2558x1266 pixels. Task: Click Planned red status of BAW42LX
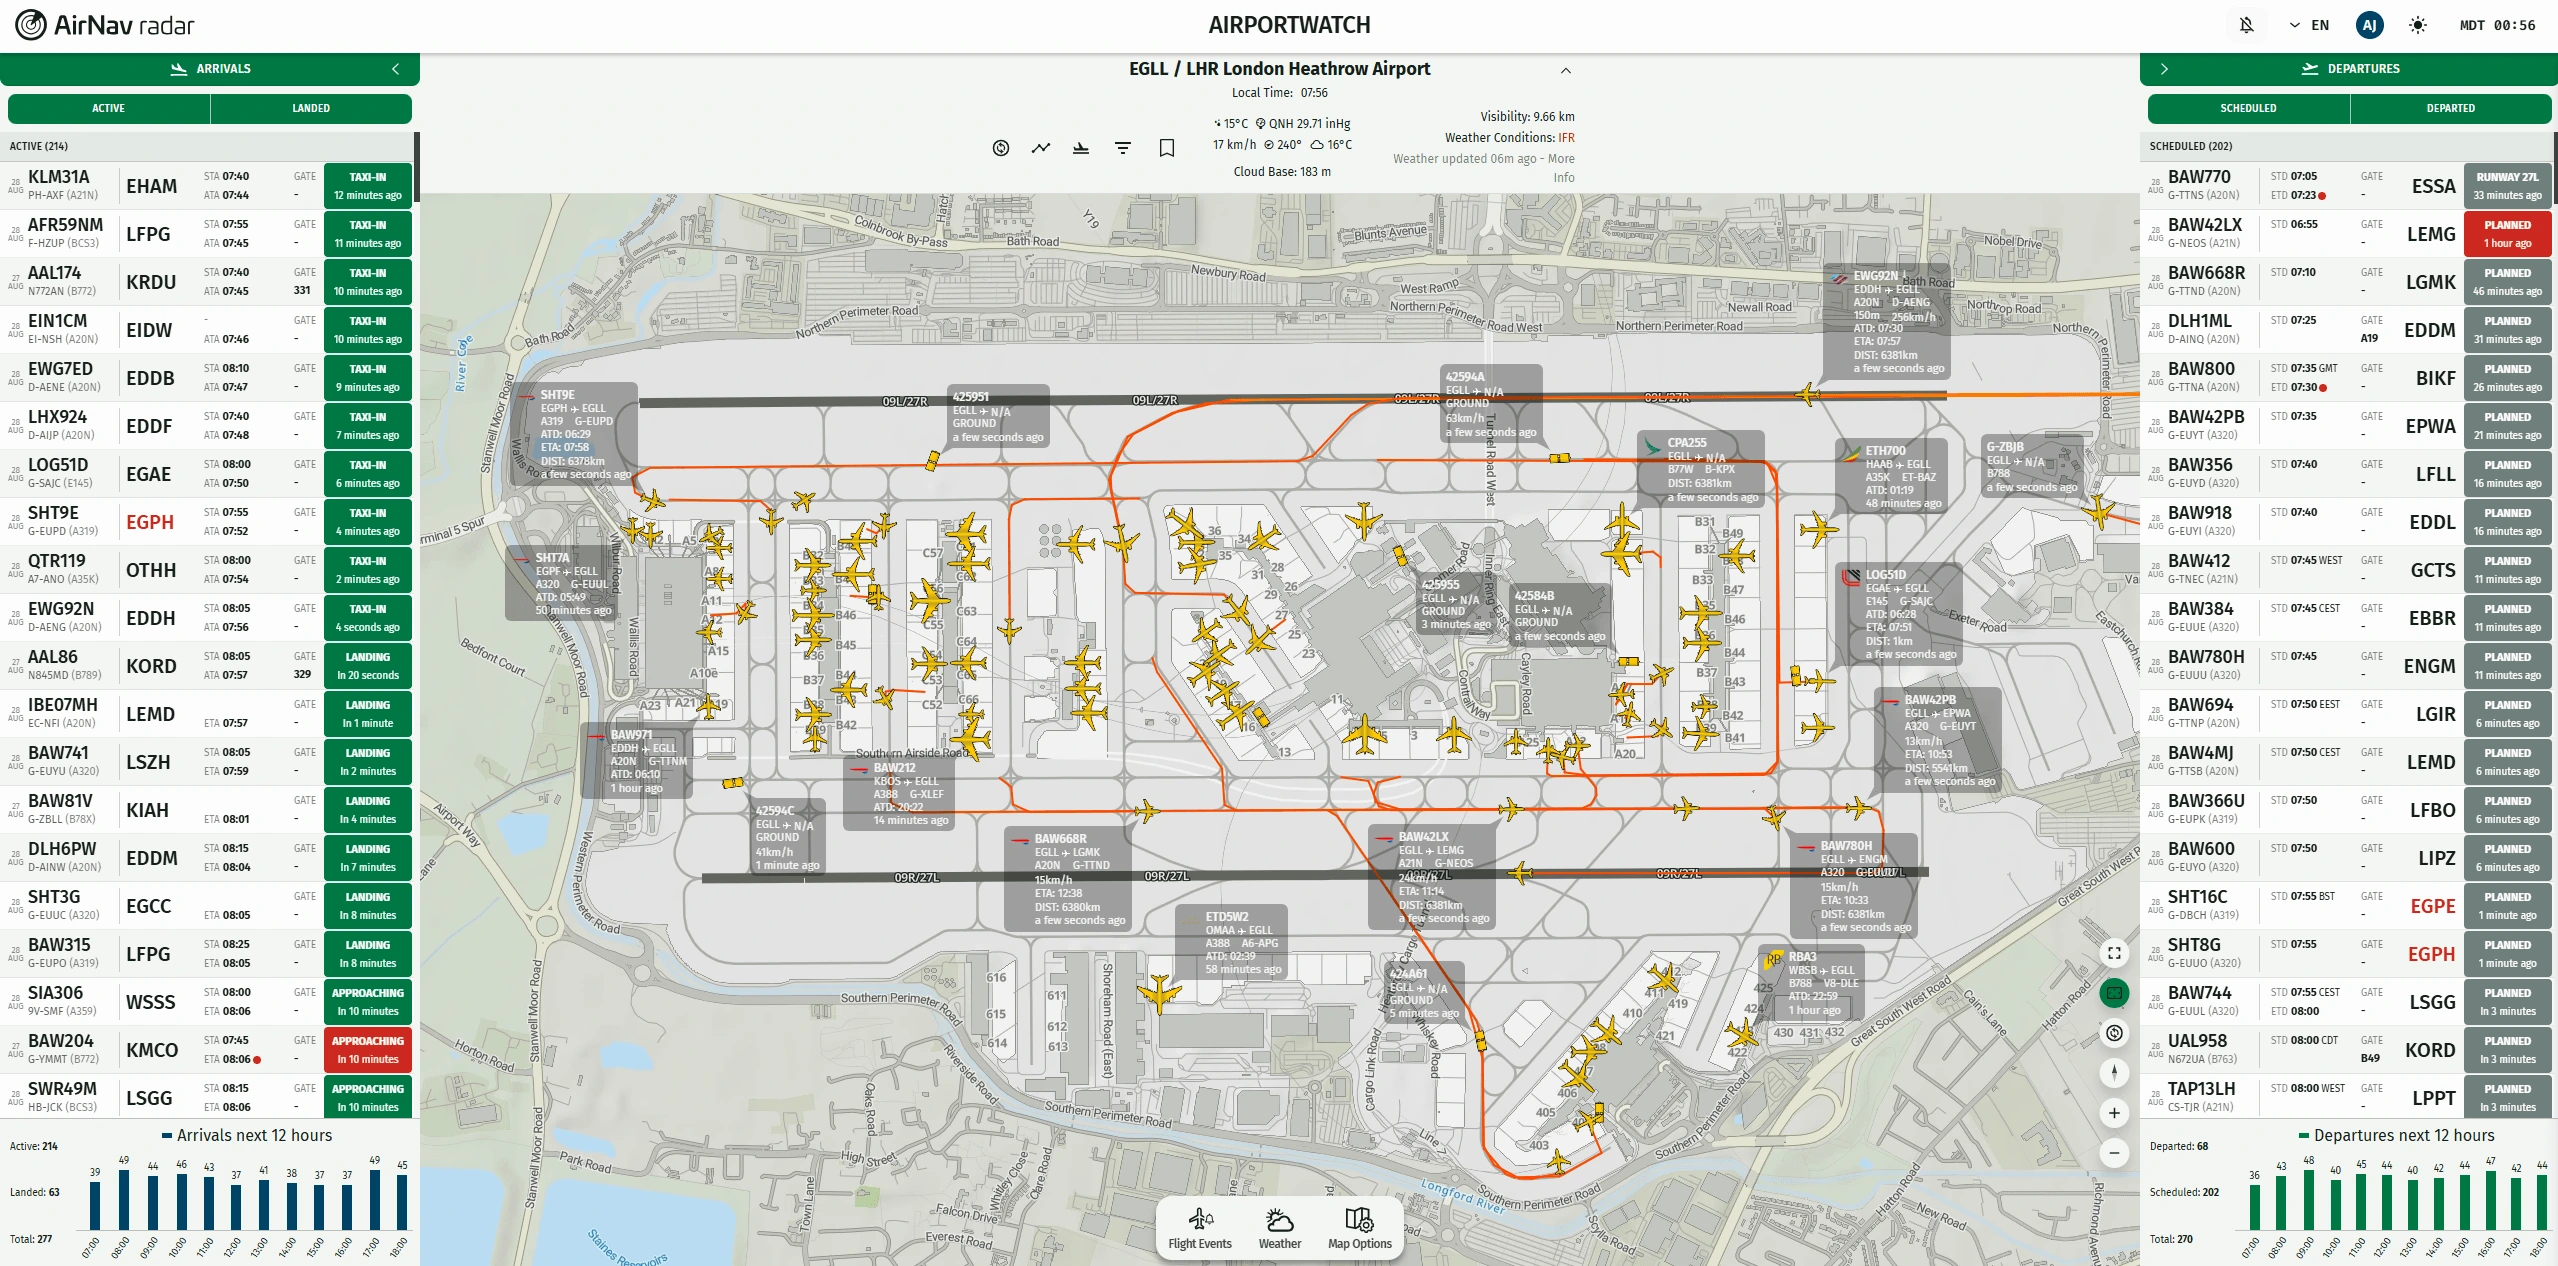(2507, 234)
